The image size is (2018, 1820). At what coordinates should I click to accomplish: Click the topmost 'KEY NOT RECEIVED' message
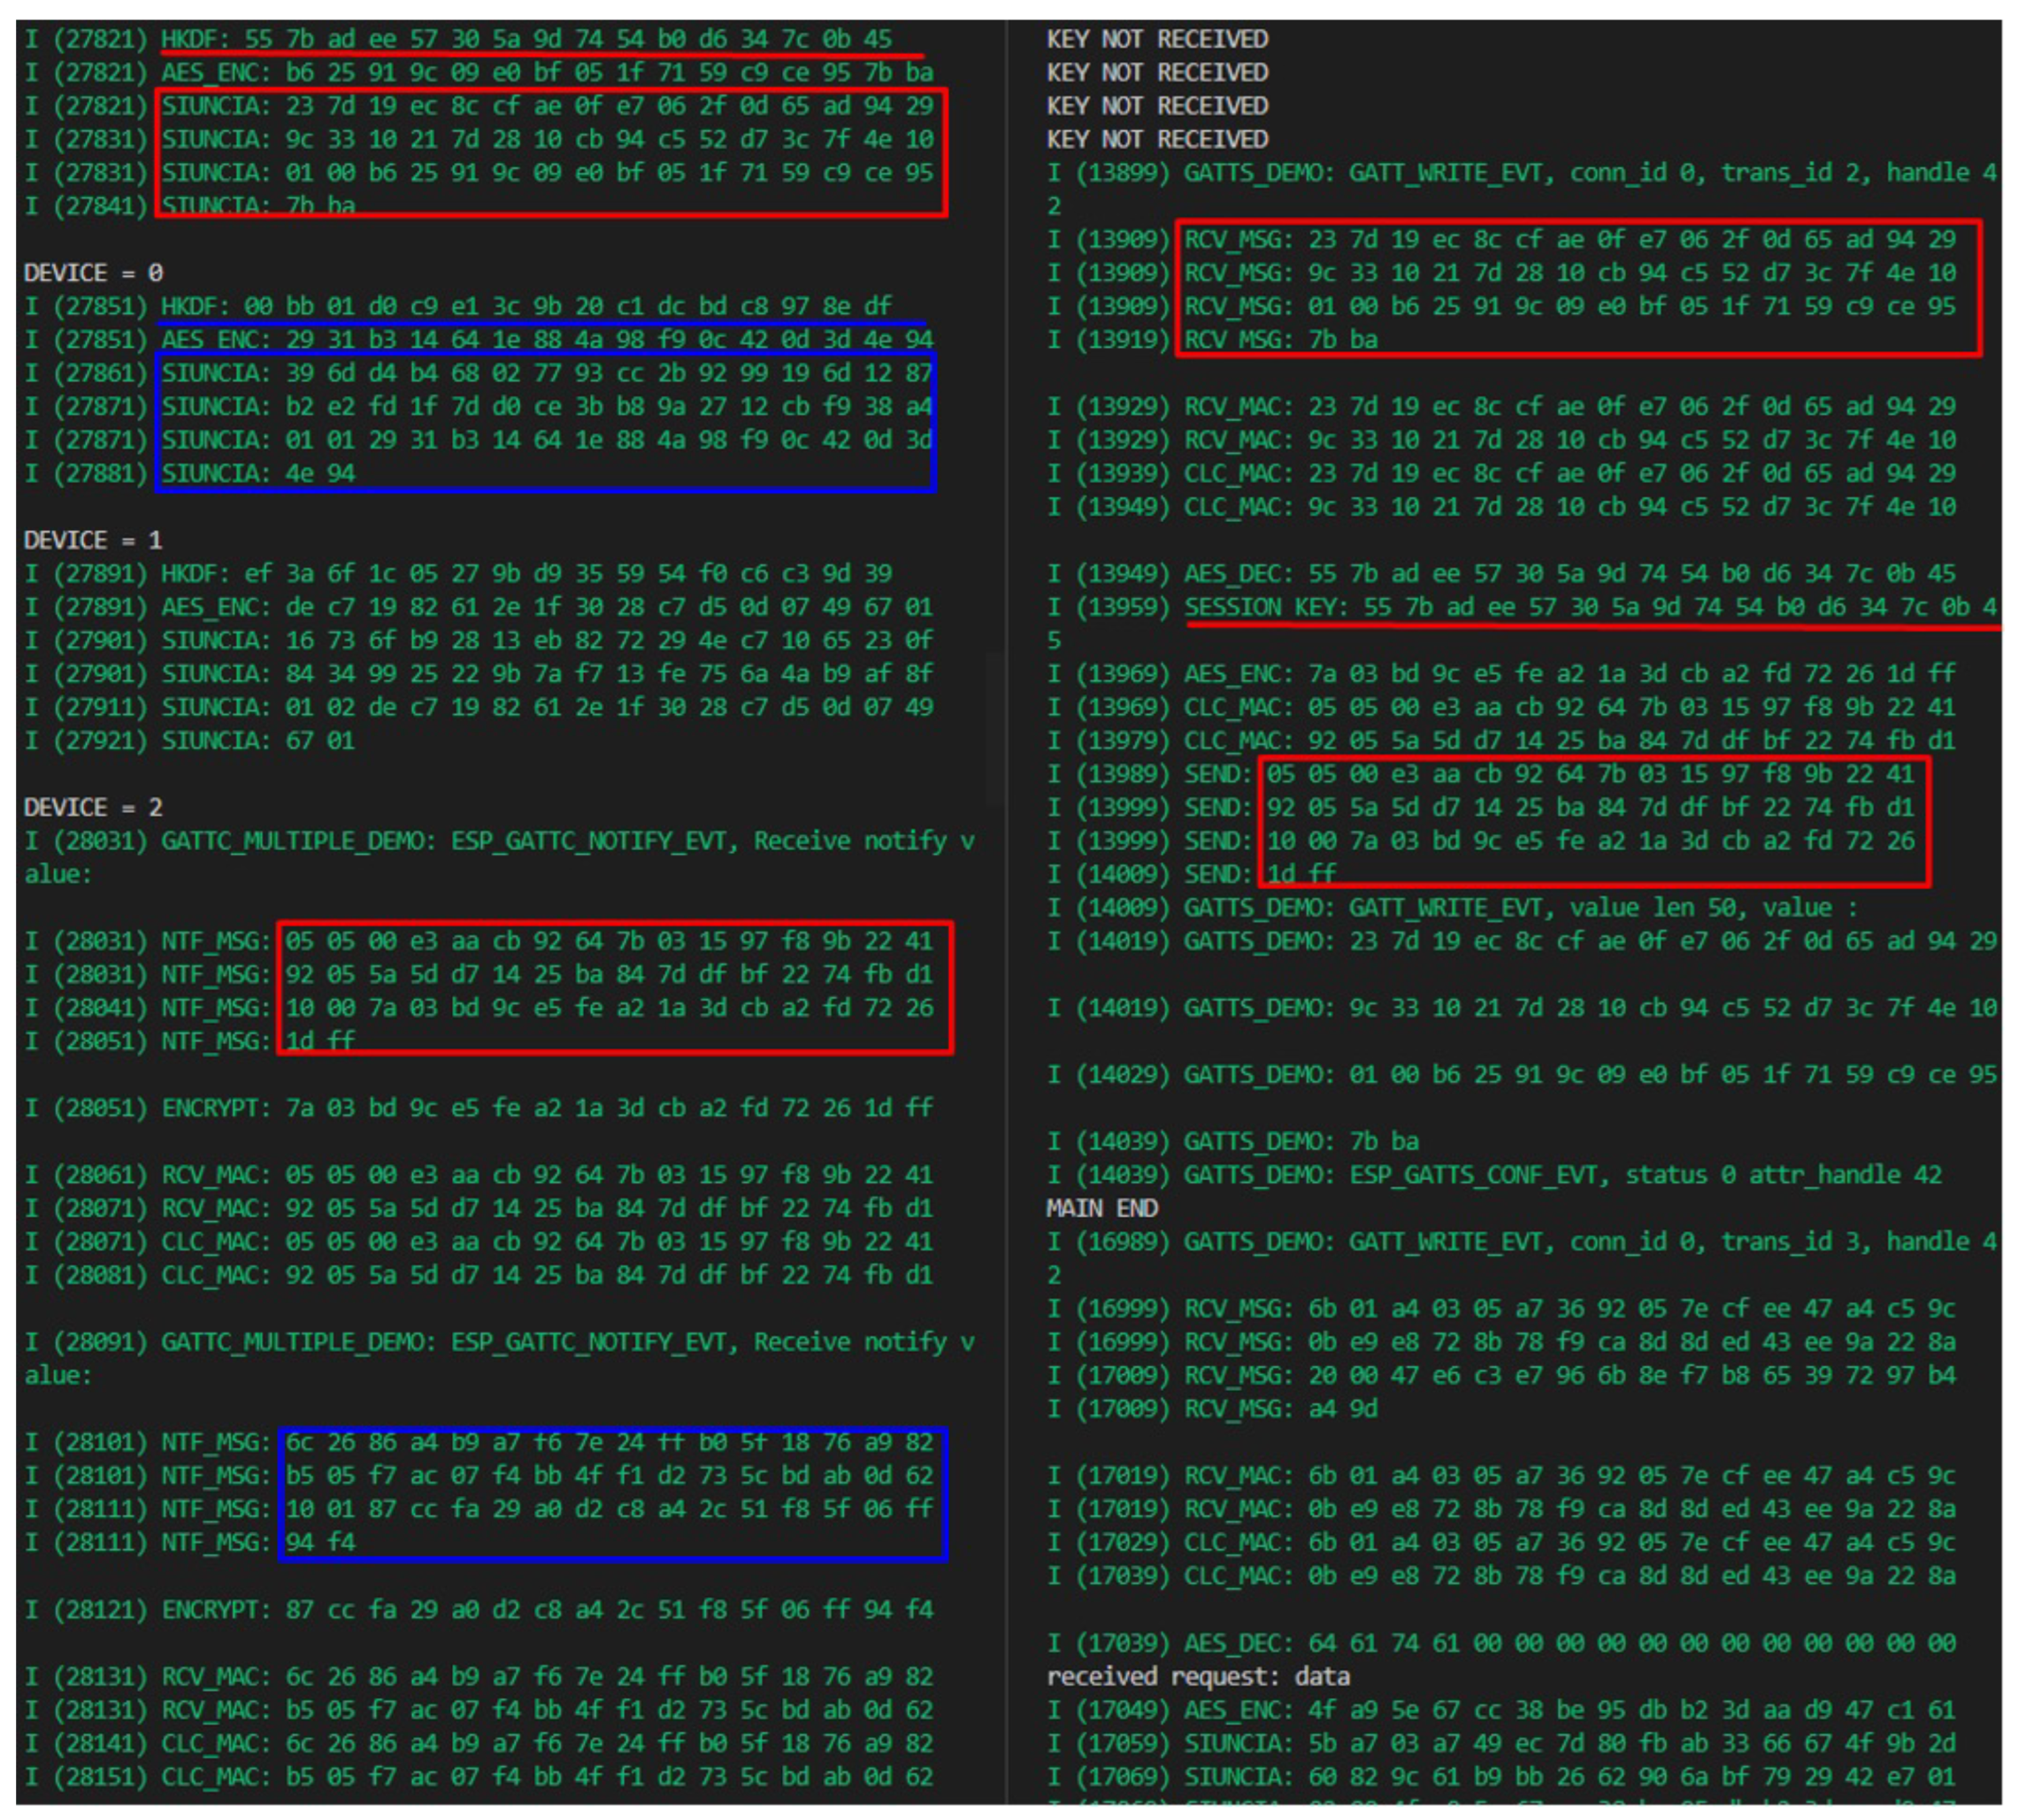(1157, 39)
